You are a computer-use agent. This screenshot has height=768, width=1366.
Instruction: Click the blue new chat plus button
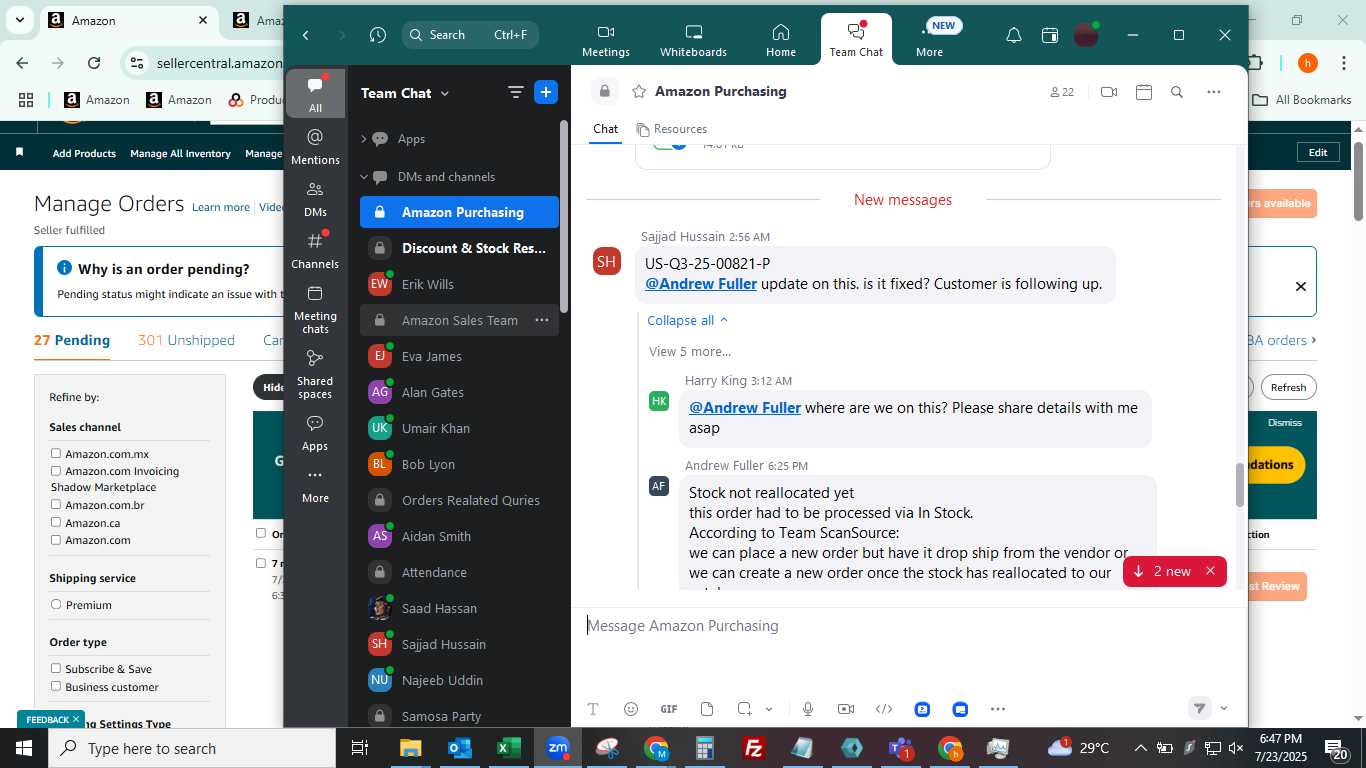pyautogui.click(x=546, y=92)
